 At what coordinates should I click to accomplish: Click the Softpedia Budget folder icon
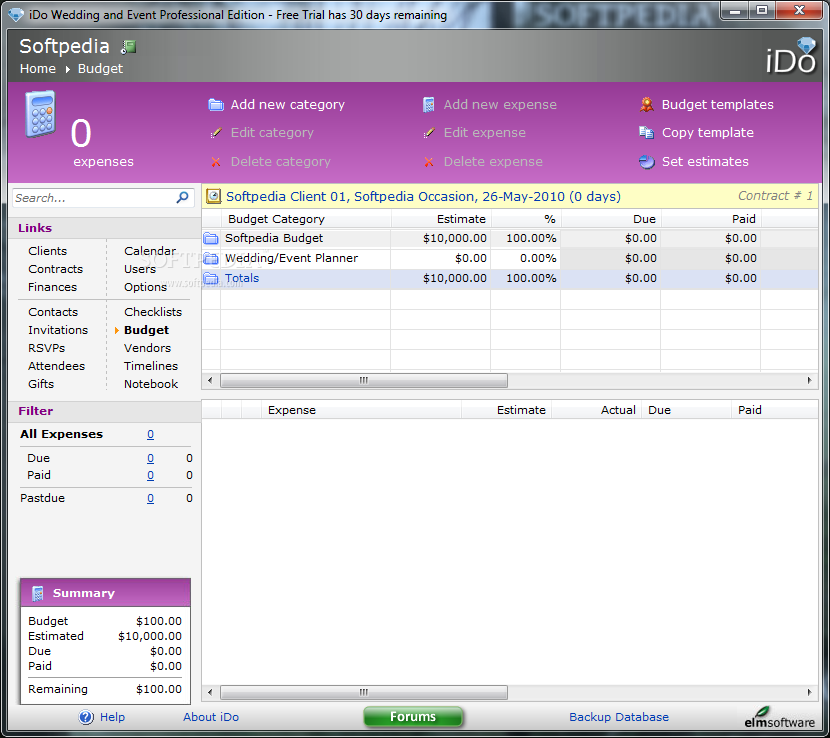point(211,238)
